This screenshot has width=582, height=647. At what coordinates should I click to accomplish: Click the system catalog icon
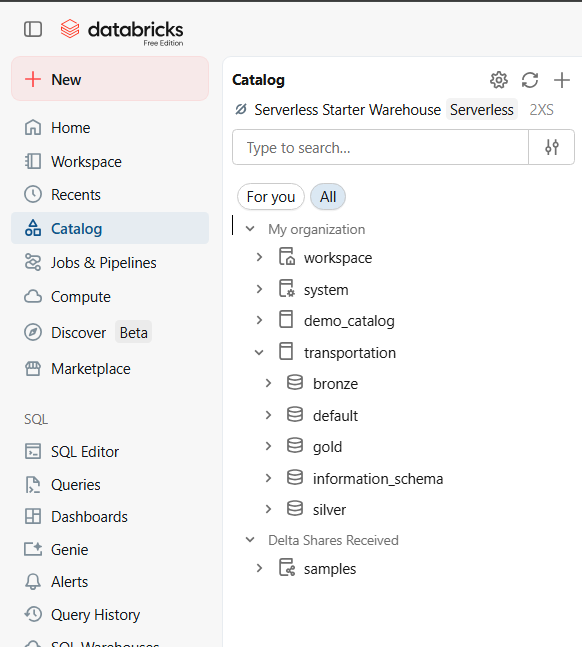tap(286, 288)
